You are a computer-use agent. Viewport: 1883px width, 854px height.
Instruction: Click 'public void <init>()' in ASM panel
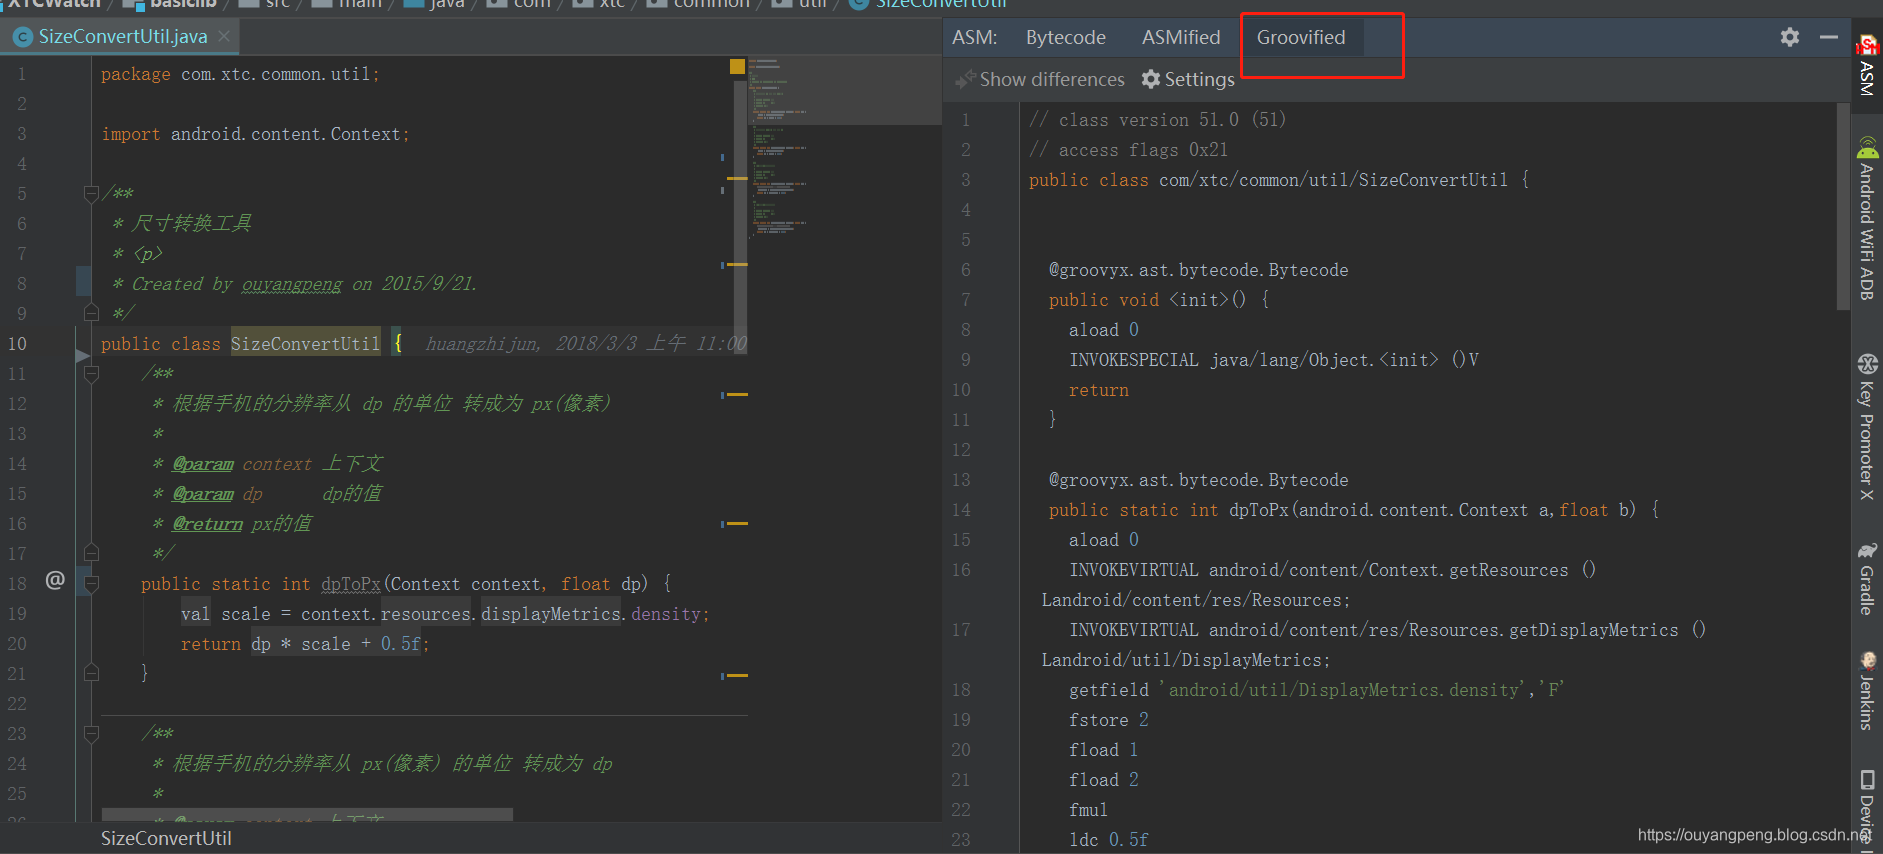[1158, 300]
